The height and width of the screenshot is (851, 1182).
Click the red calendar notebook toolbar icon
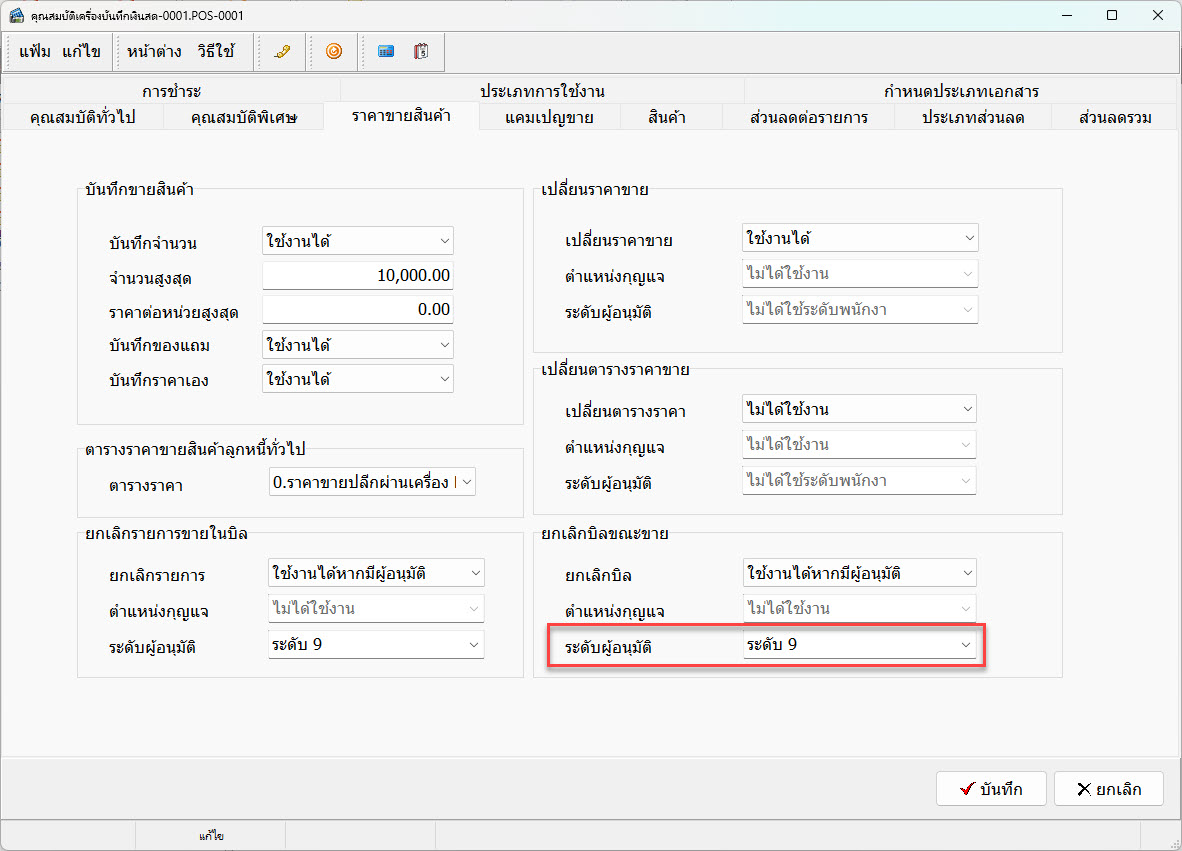(x=421, y=52)
